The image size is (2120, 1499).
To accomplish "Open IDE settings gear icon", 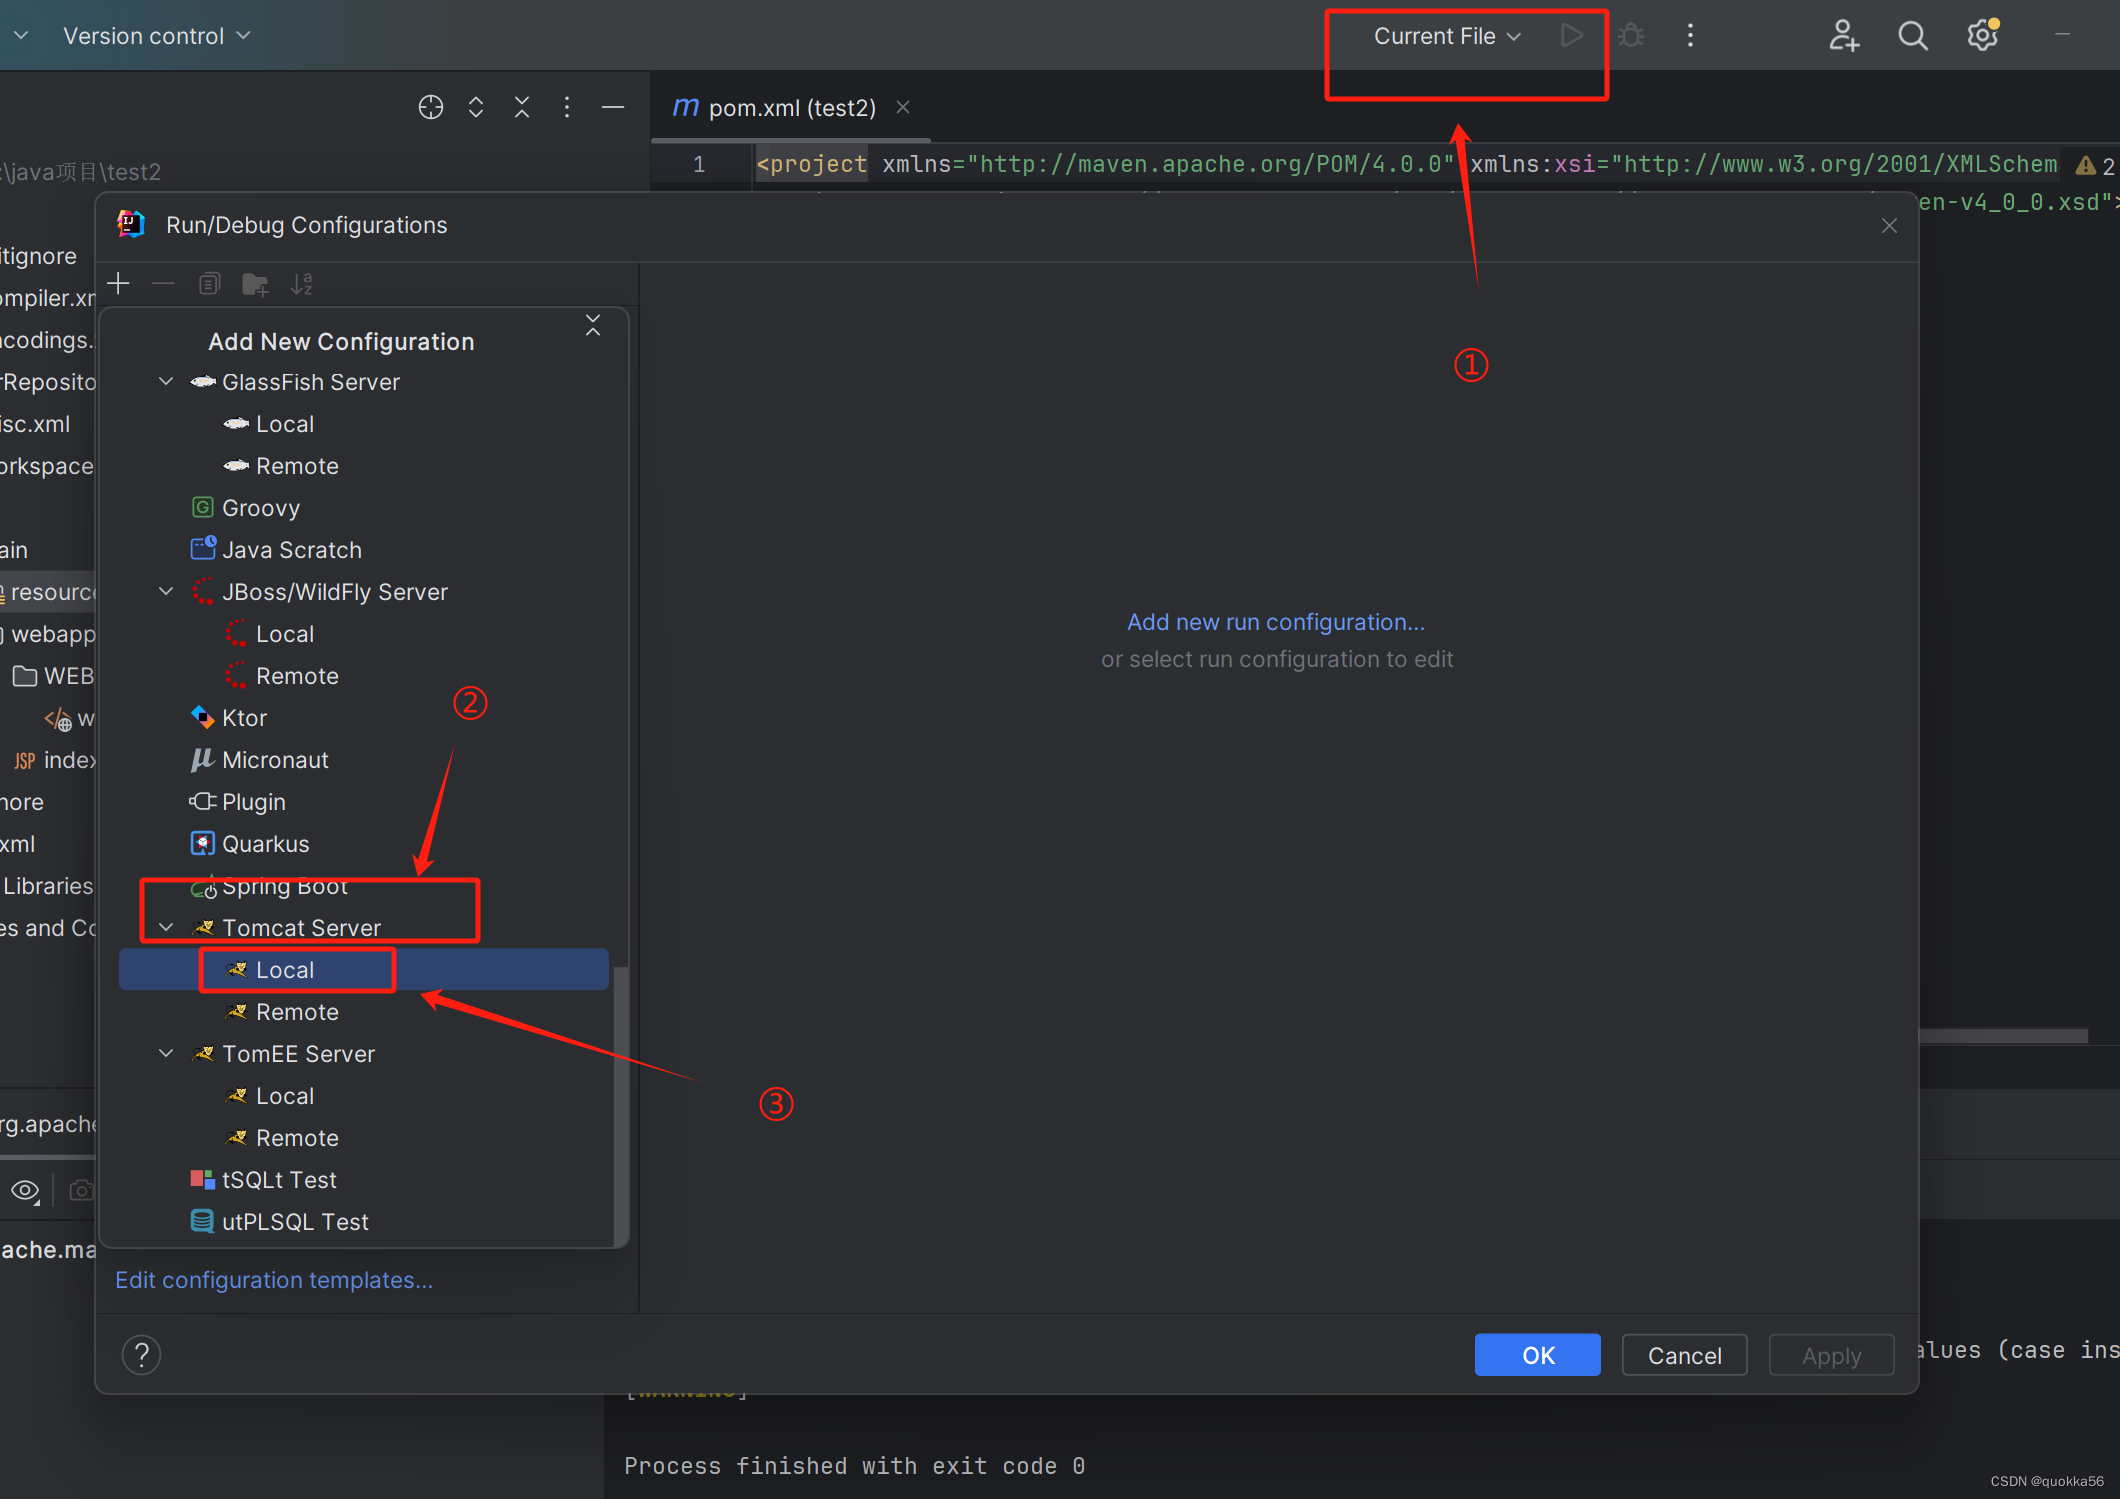I will (x=1982, y=36).
